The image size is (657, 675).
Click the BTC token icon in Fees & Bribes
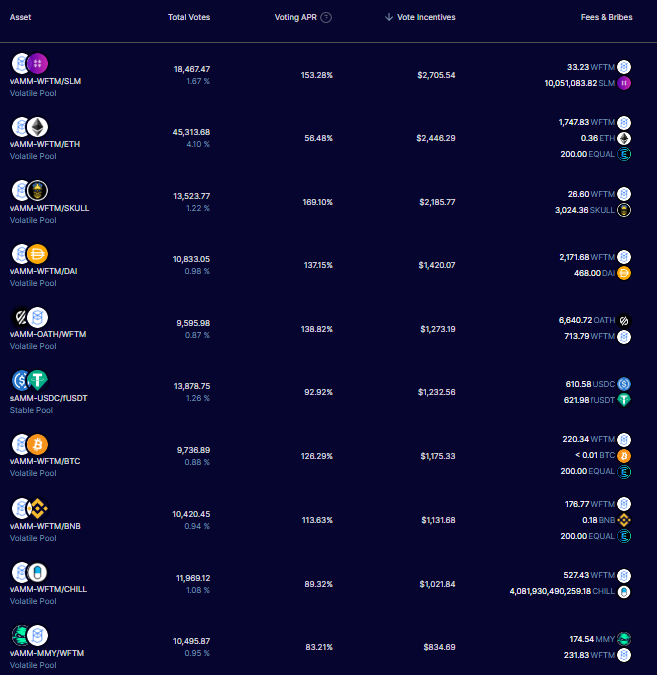pyautogui.click(x=624, y=456)
